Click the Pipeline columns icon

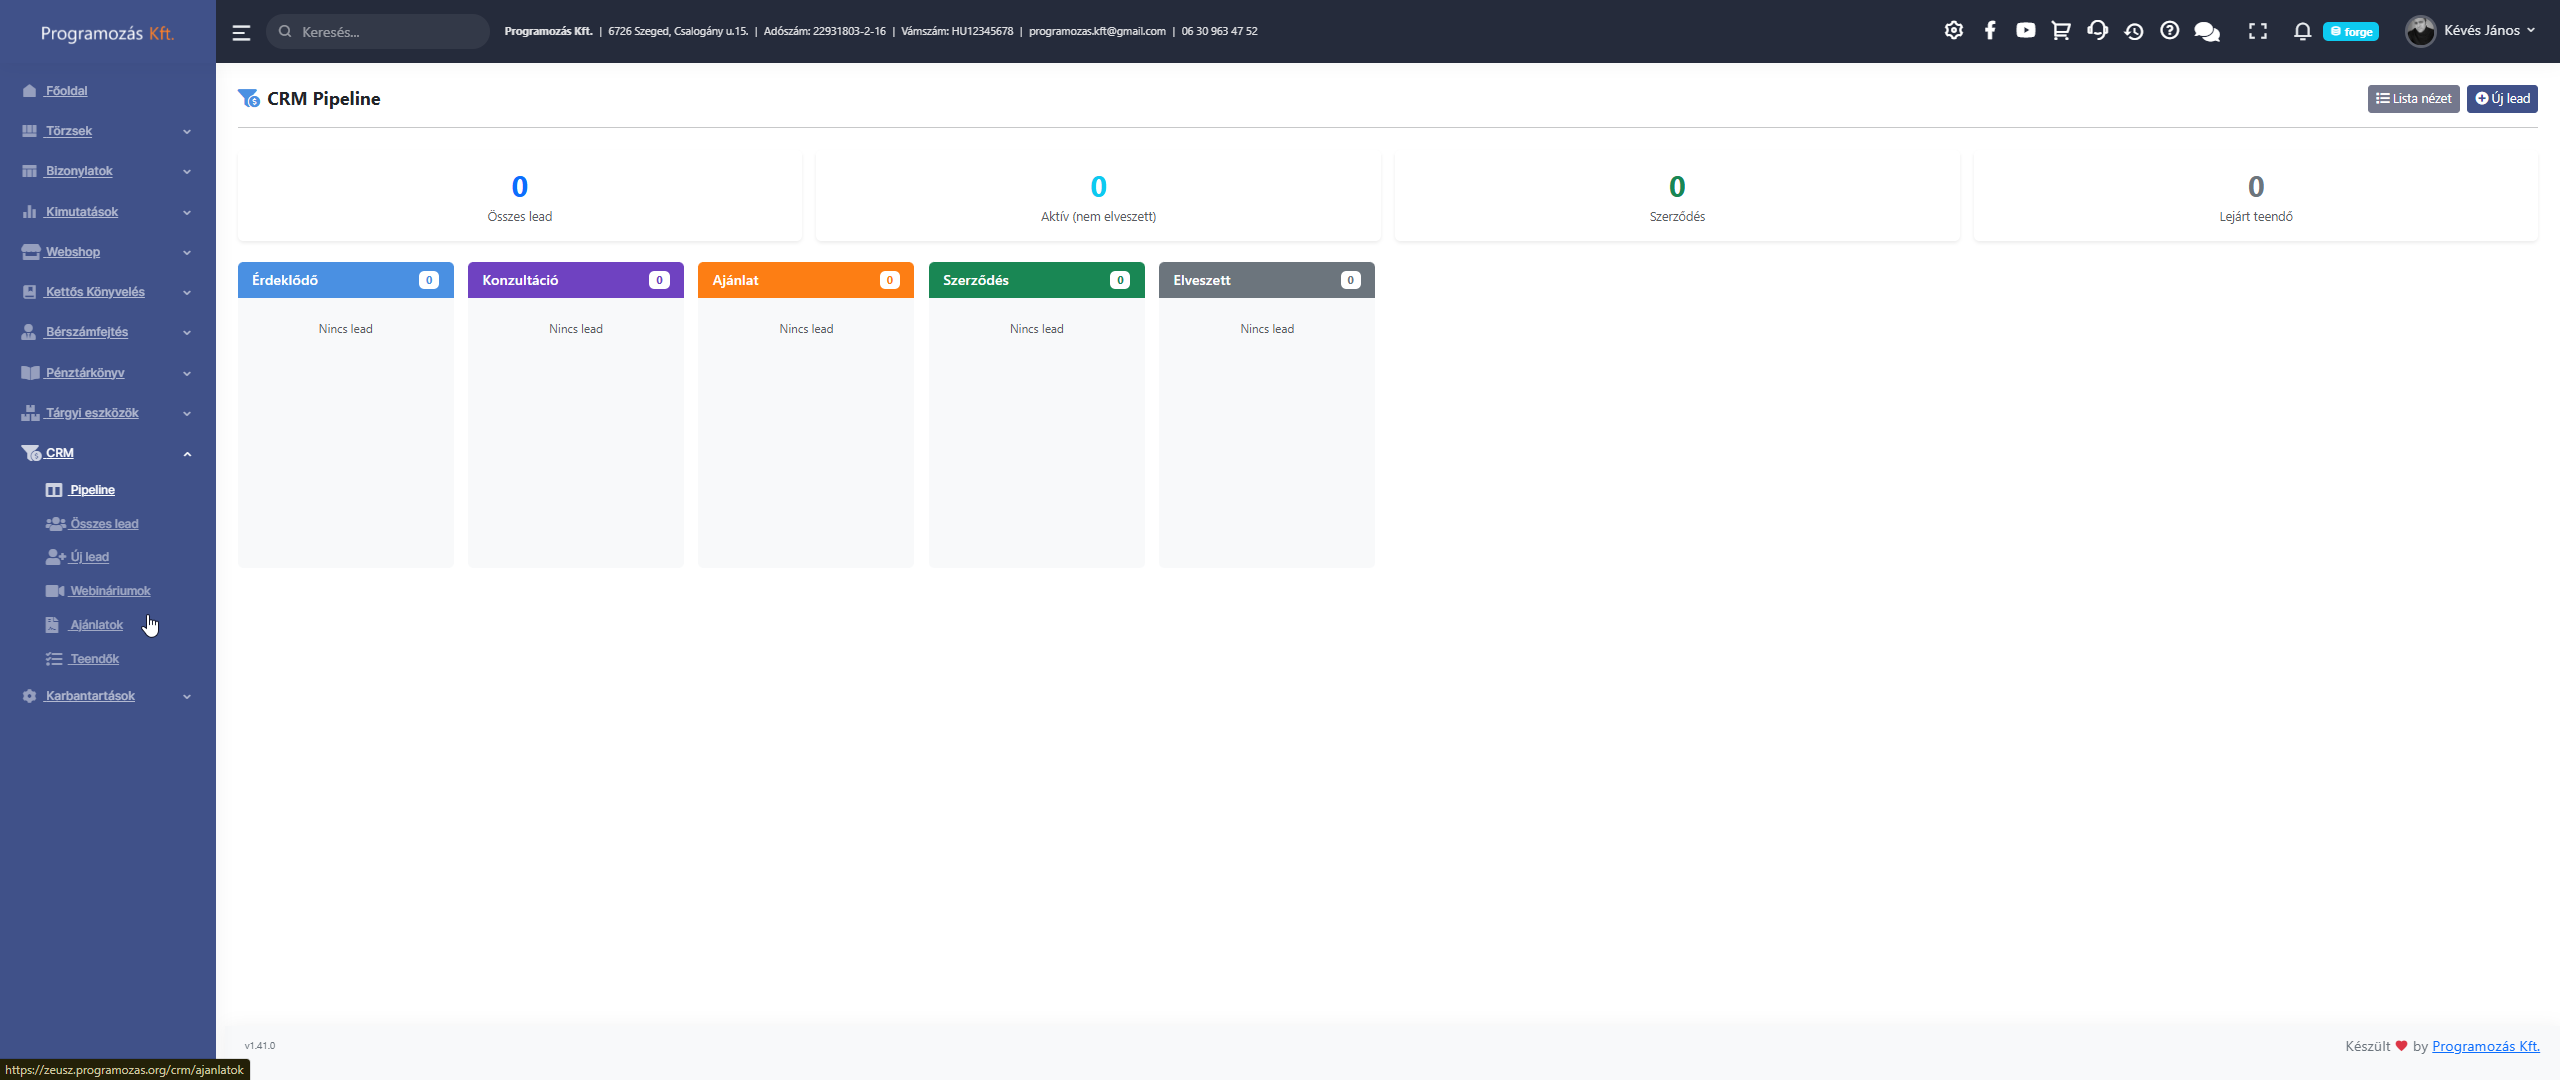(x=54, y=490)
